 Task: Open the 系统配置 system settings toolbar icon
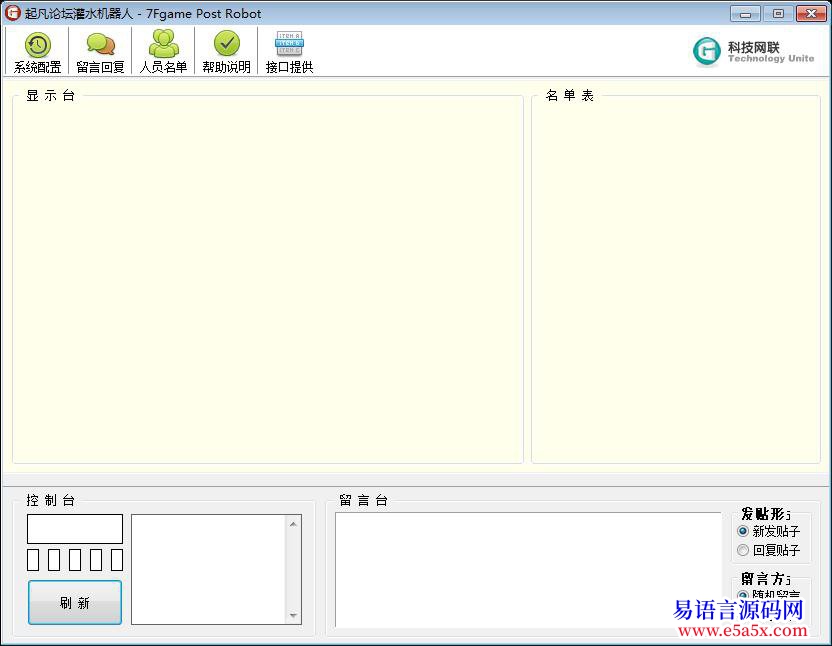point(37,52)
